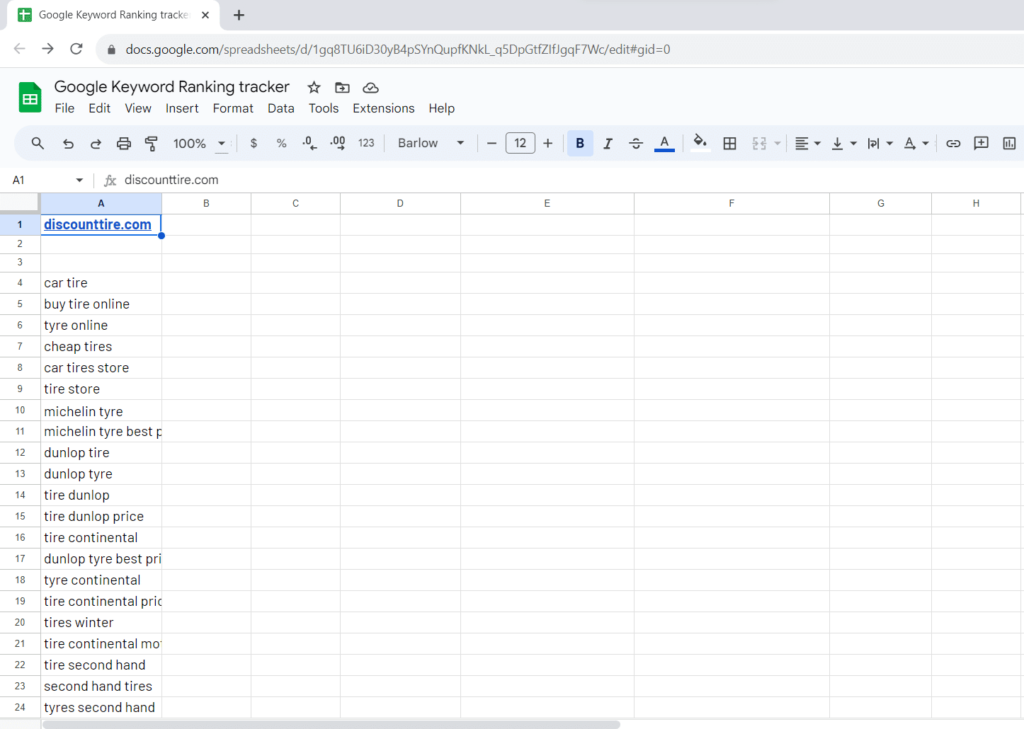Redo the last action
Screen dimensions: 1024x729
pos(95,144)
